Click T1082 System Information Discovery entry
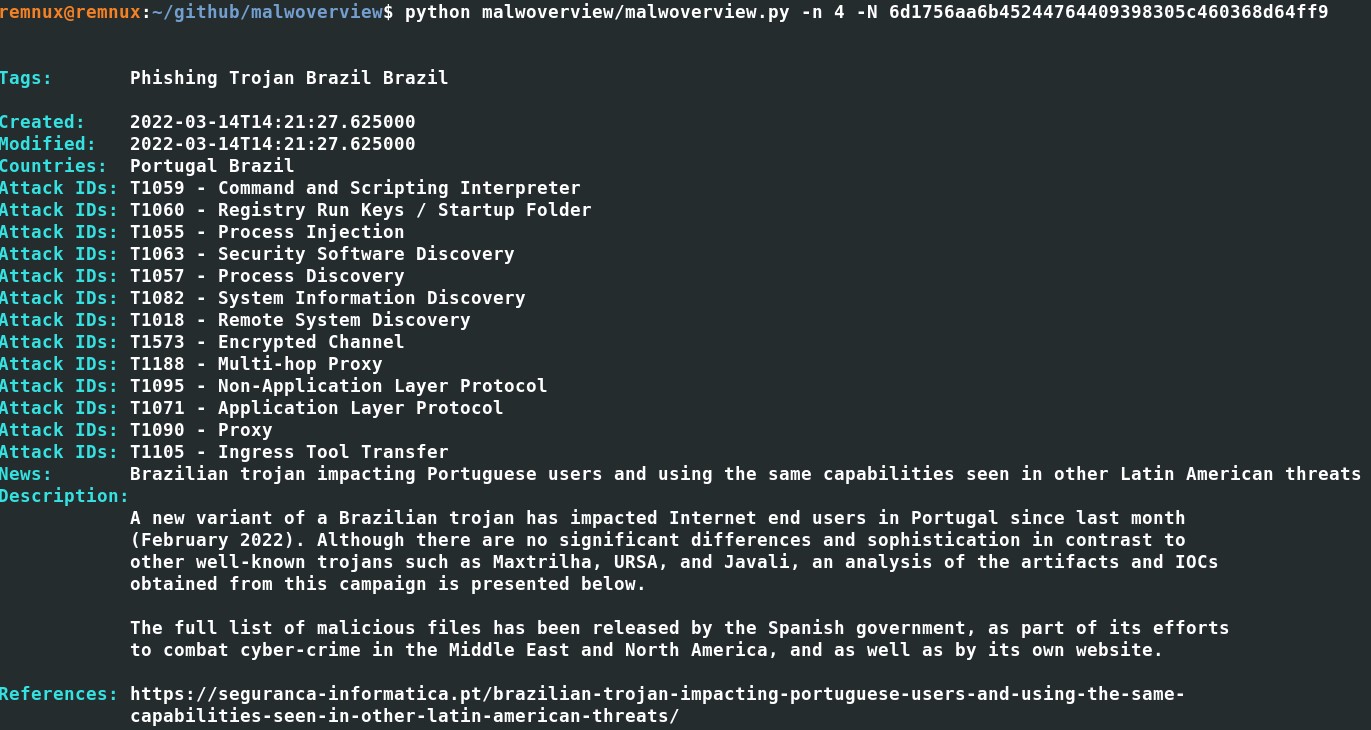 click(327, 298)
